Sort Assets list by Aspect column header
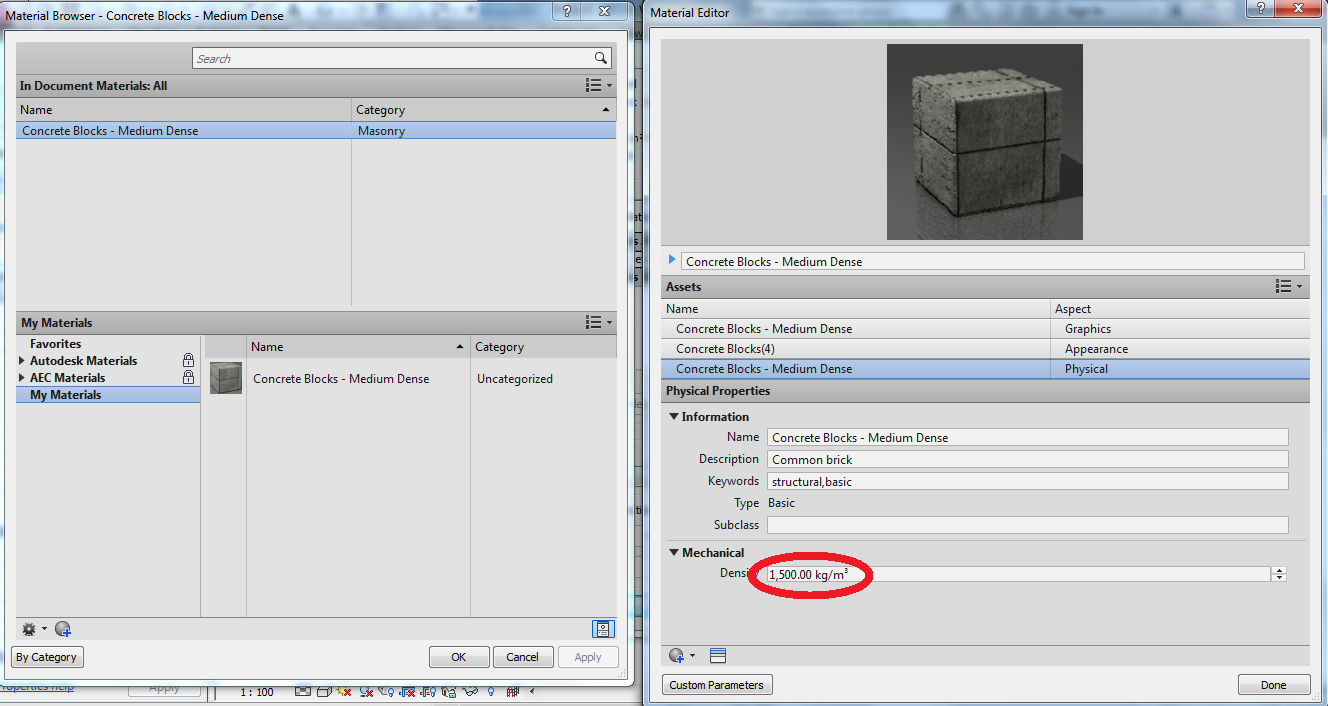The width and height of the screenshot is (1328, 706). click(1180, 309)
